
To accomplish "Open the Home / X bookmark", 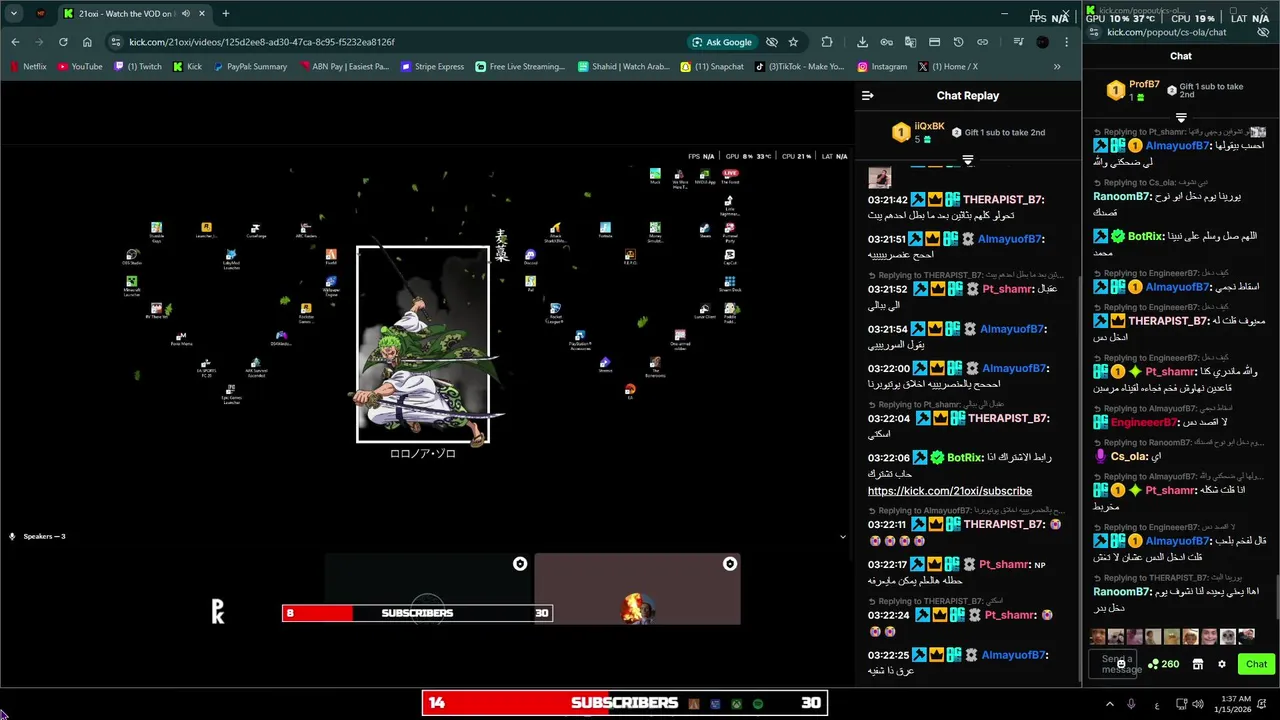I will [x=948, y=67].
